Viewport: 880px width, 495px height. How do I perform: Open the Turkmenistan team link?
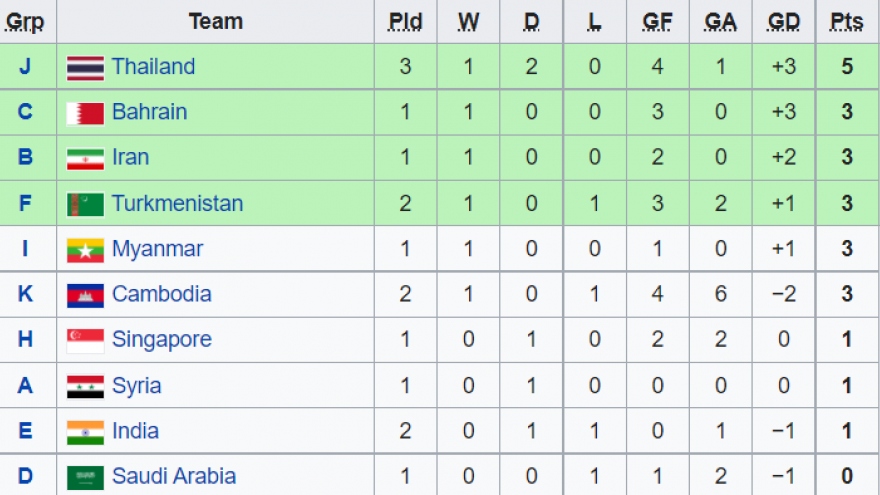click(177, 204)
